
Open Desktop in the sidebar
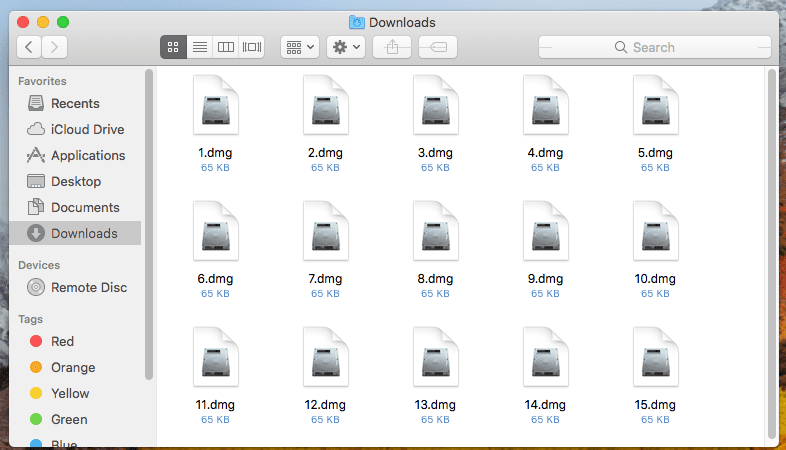pos(75,181)
